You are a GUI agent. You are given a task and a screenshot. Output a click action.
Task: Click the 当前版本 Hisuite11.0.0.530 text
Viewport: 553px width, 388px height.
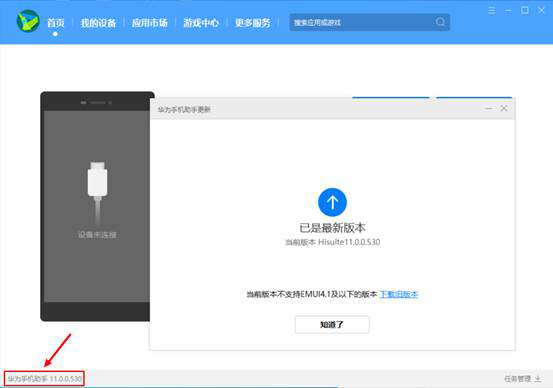(333, 242)
